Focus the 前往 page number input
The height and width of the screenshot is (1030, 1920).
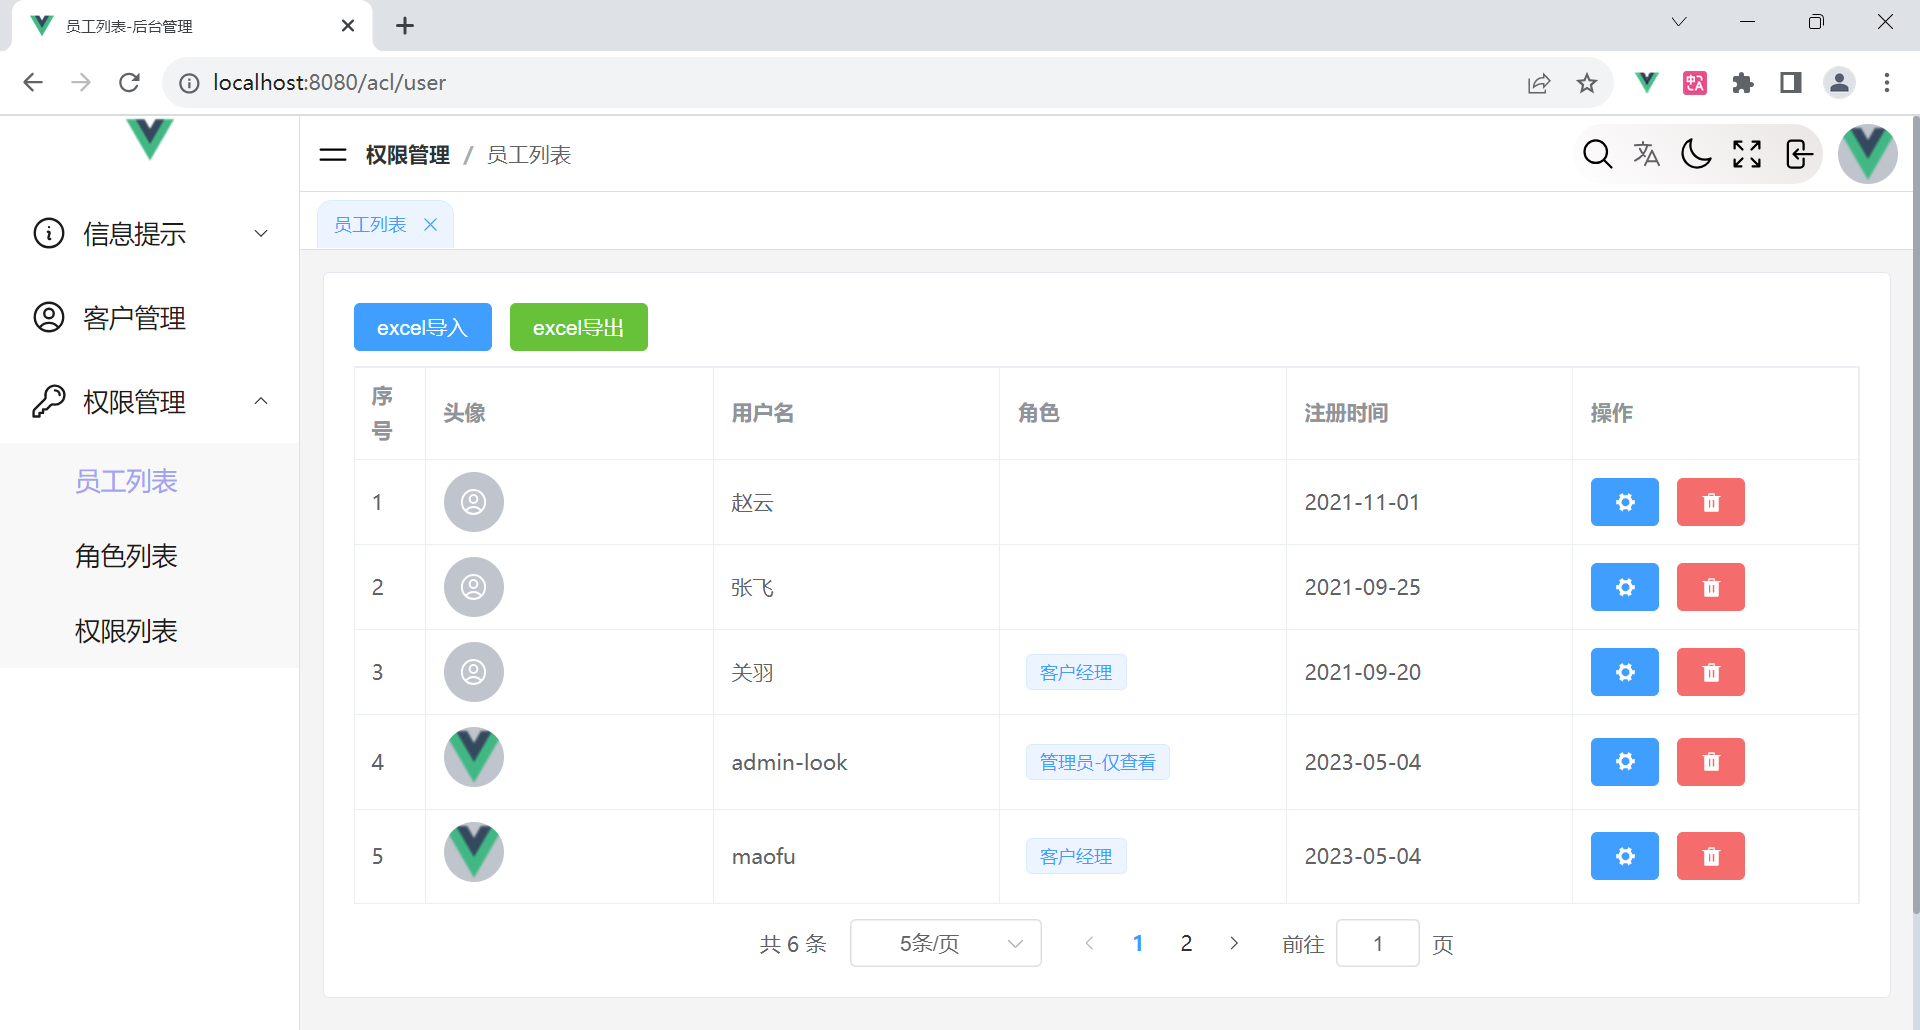coord(1378,943)
